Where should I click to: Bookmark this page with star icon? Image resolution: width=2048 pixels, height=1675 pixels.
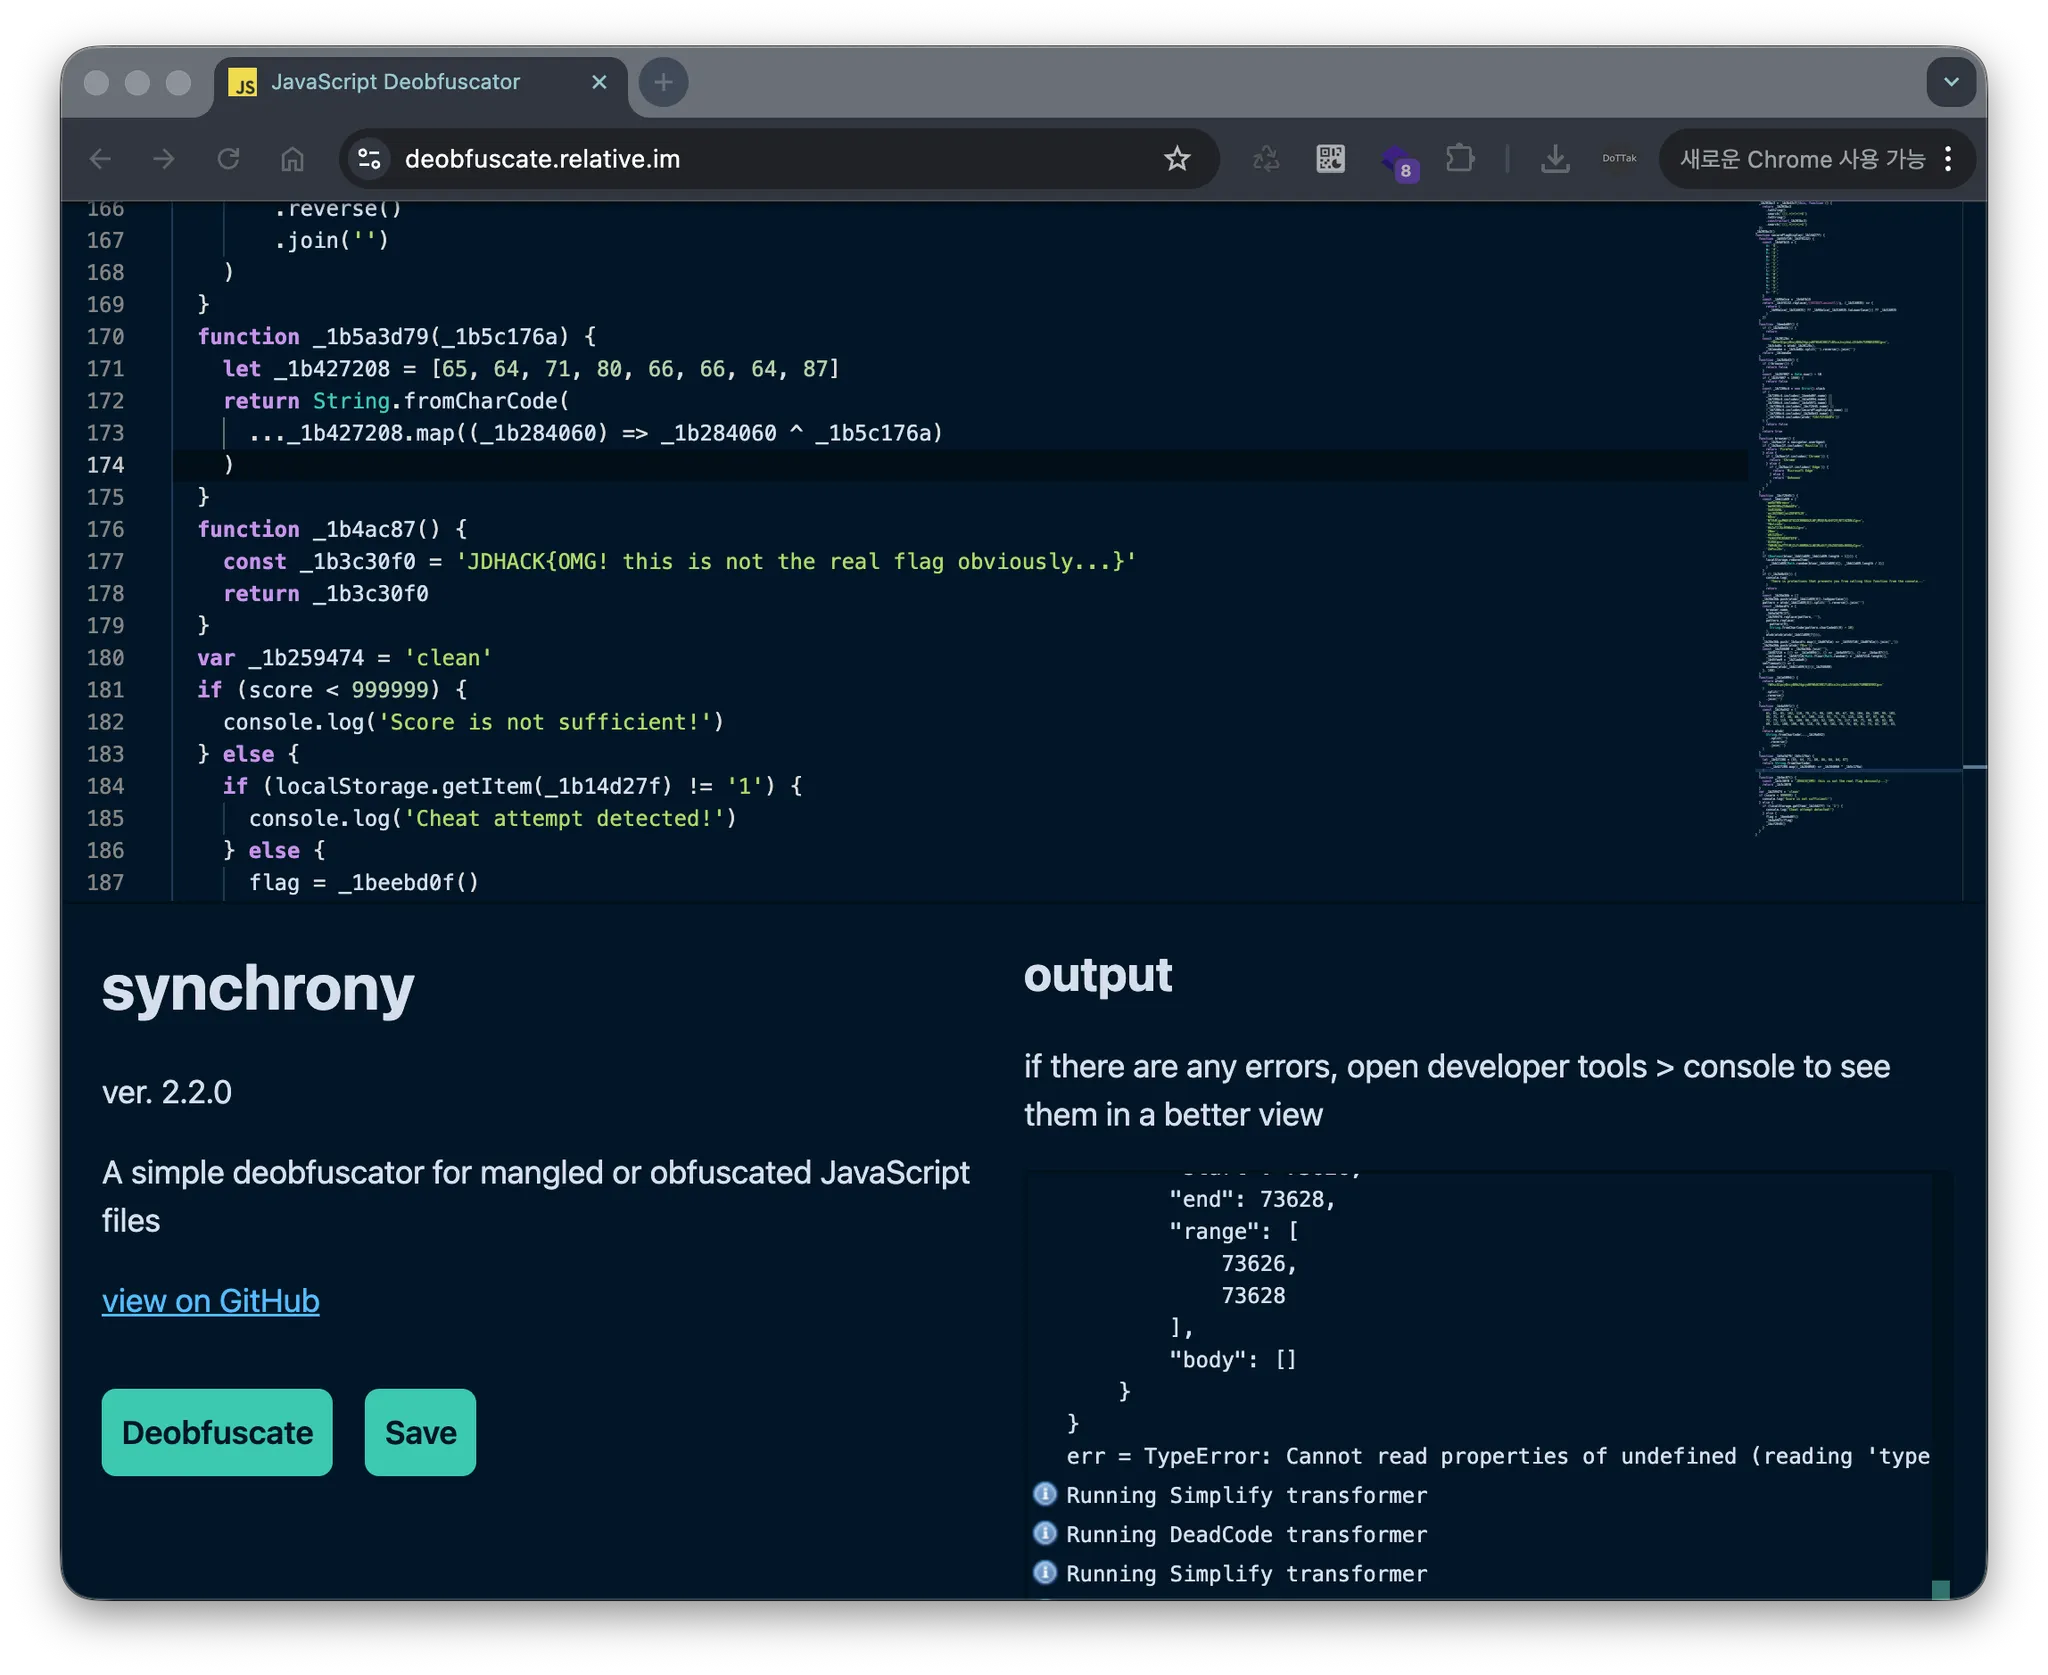click(1177, 159)
